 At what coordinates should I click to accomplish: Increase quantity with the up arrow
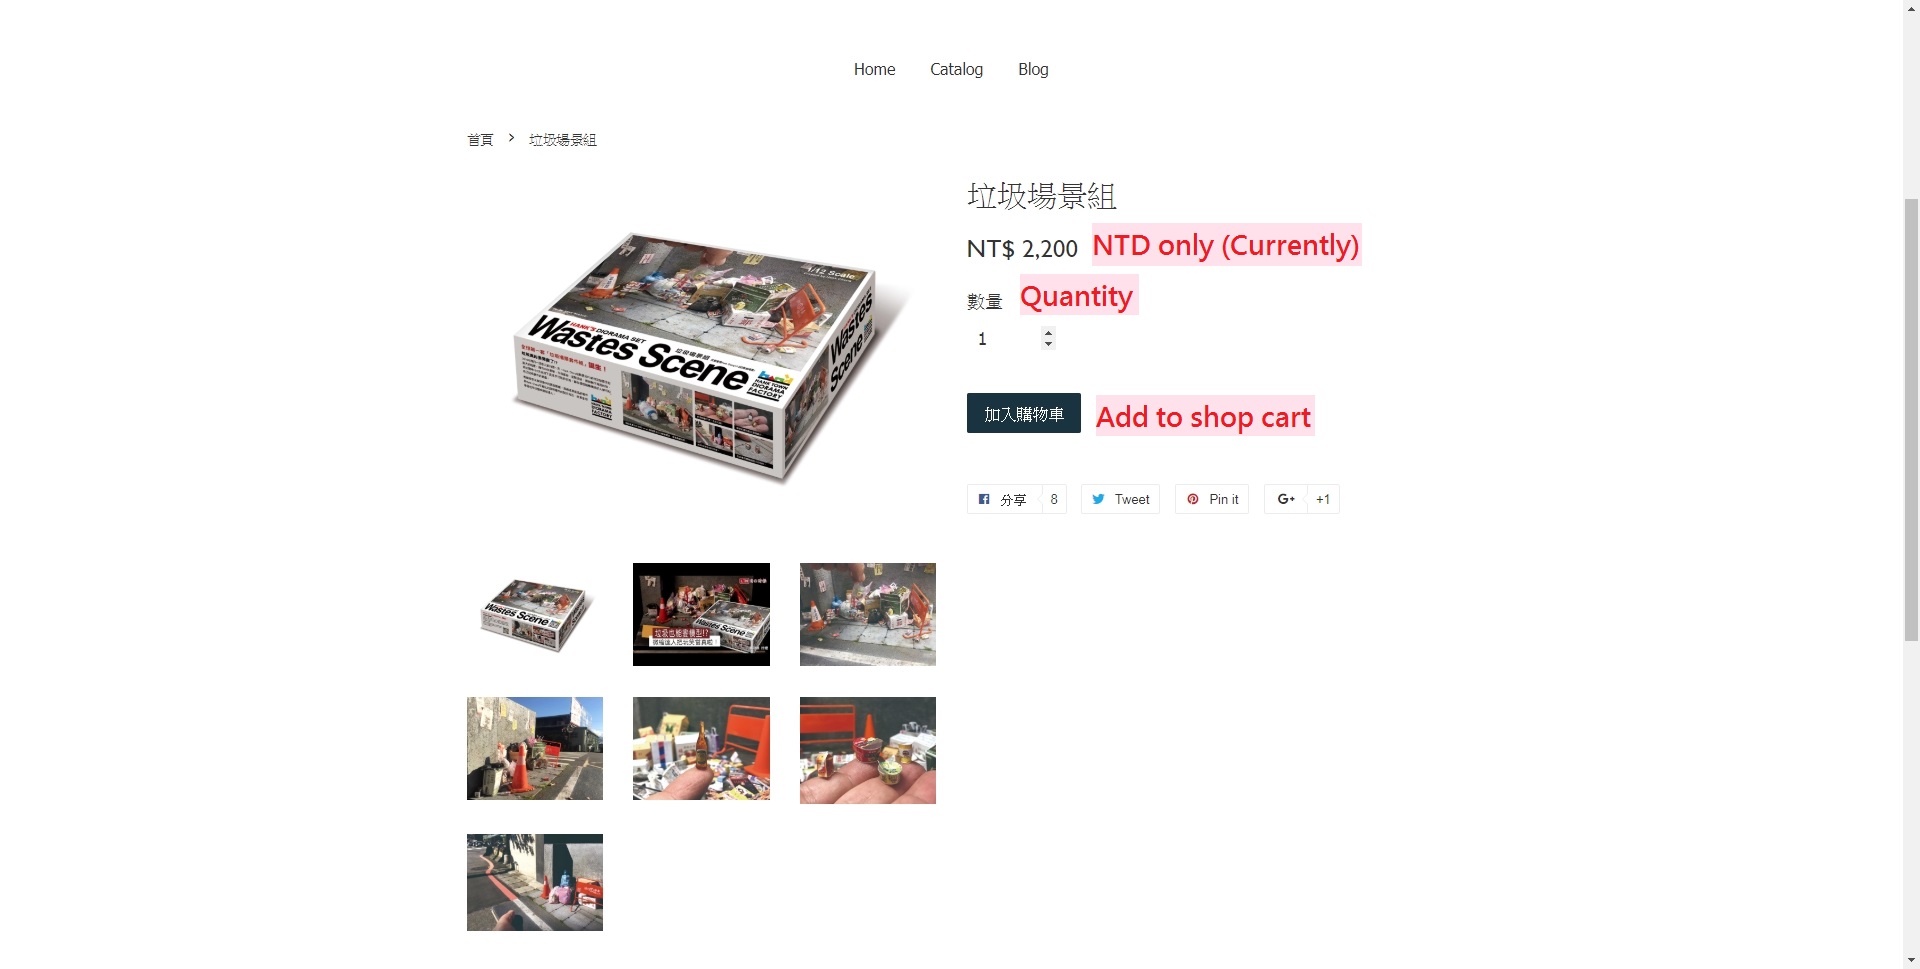click(1048, 333)
